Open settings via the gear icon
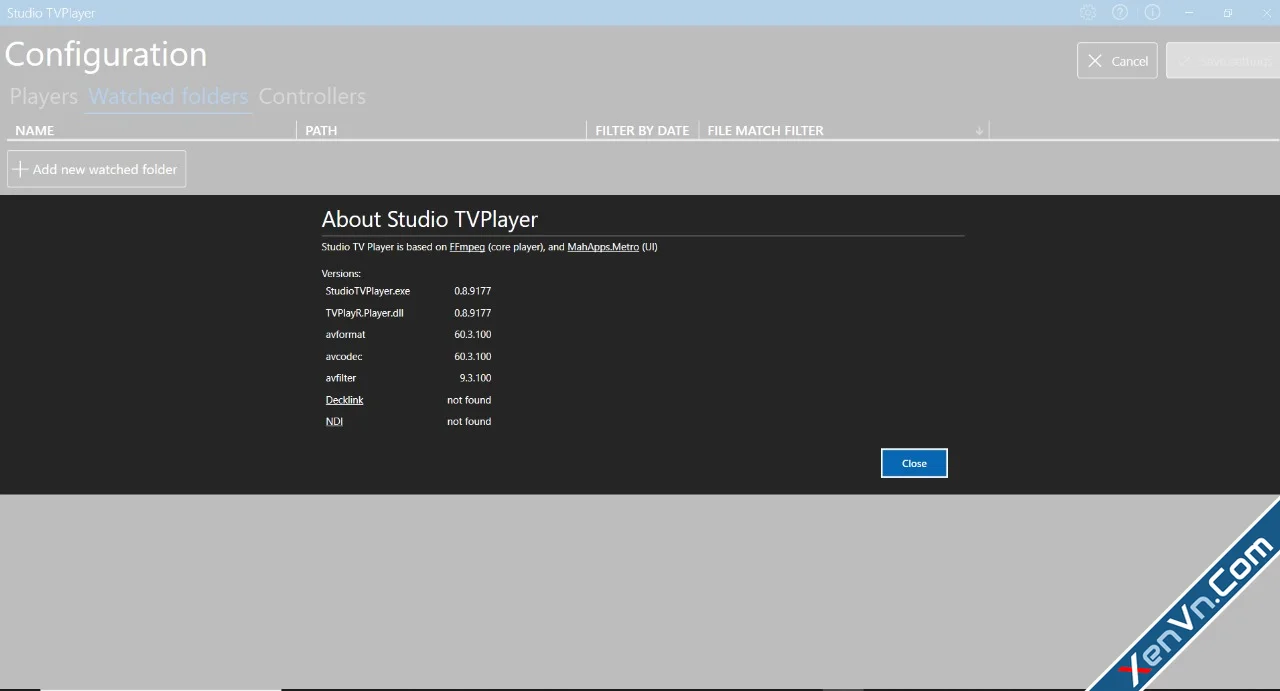Viewport: 1280px width, 691px height. point(1088,13)
